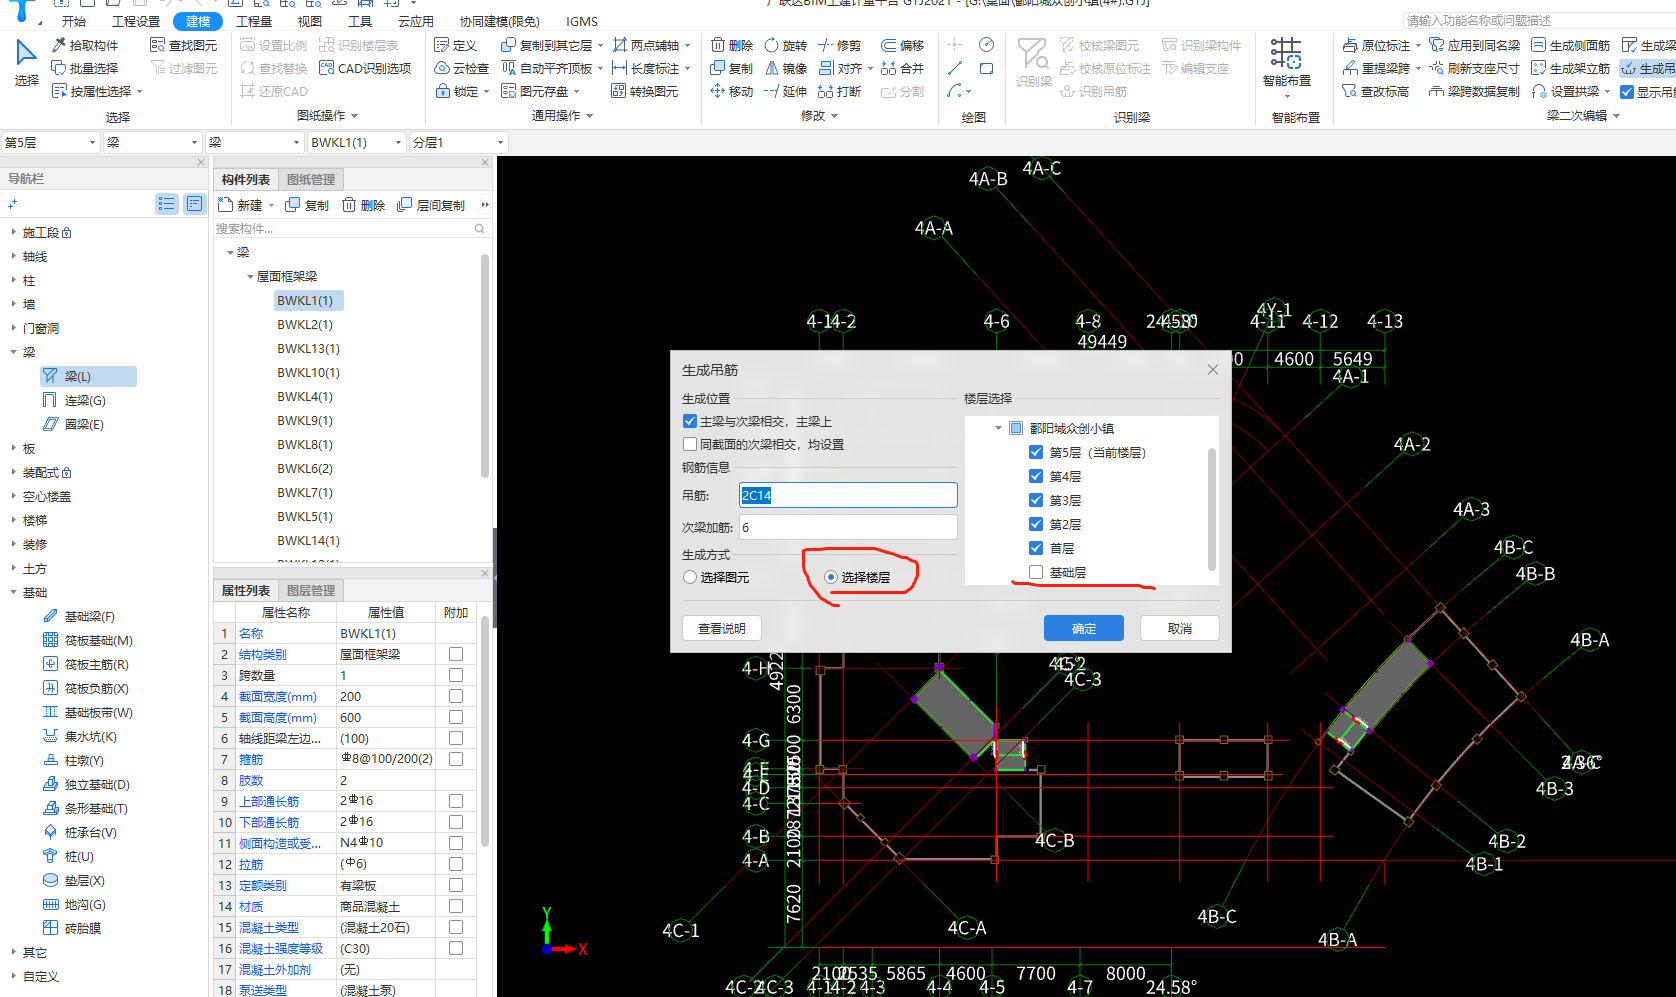Select the 选择图元 radio button

click(x=690, y=577)
